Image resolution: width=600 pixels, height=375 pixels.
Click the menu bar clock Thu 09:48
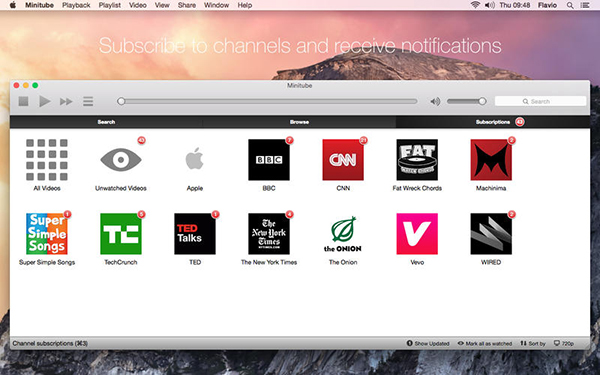click(x=515, y=5)
